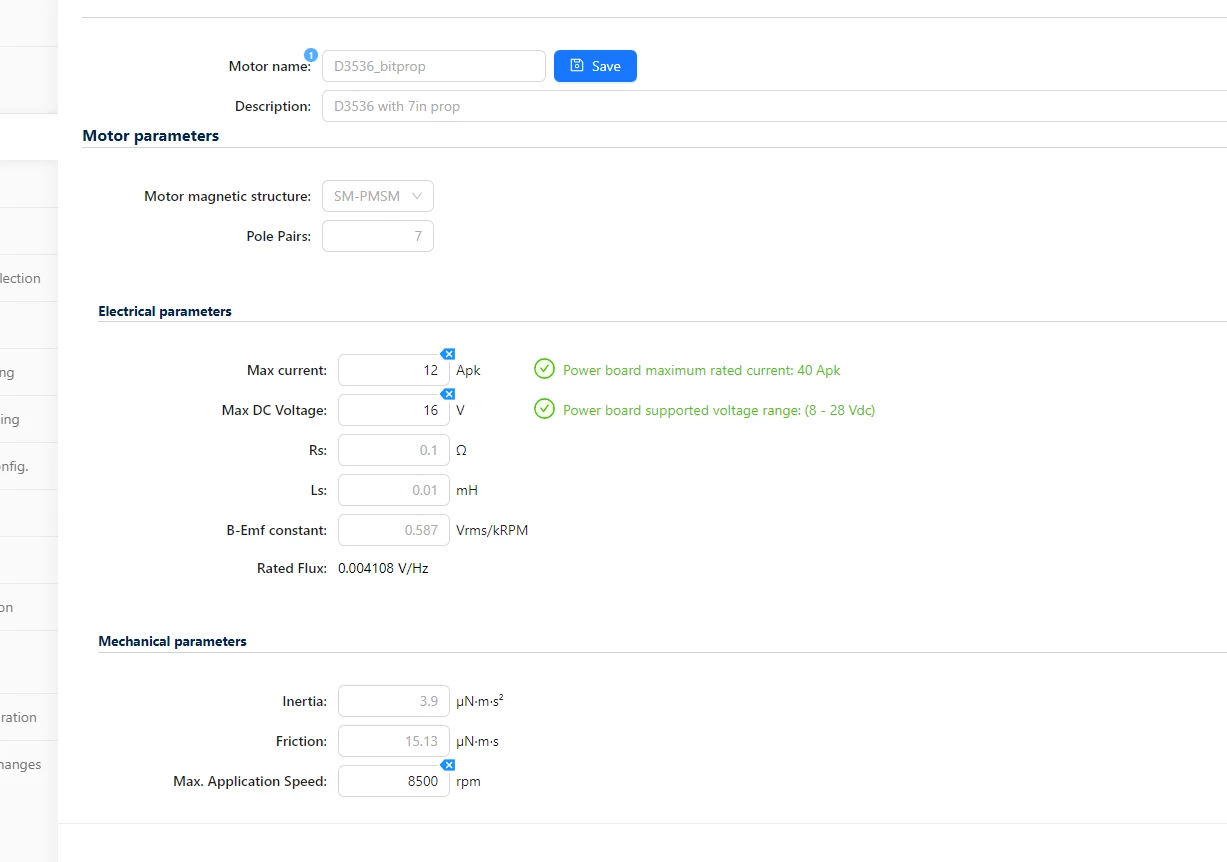Screen dimensions: 1227x862
Task: Click into the Description field
Action: (774, 106)
